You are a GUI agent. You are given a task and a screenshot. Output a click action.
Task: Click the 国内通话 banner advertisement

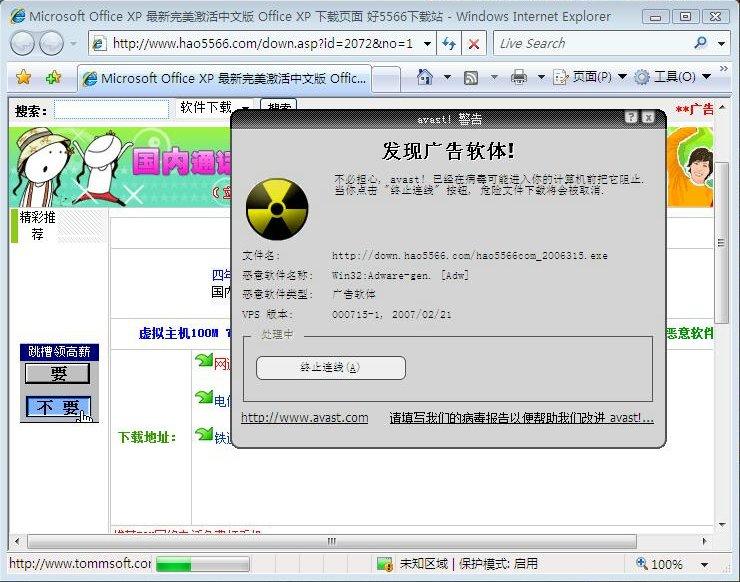tap(120, 167)
